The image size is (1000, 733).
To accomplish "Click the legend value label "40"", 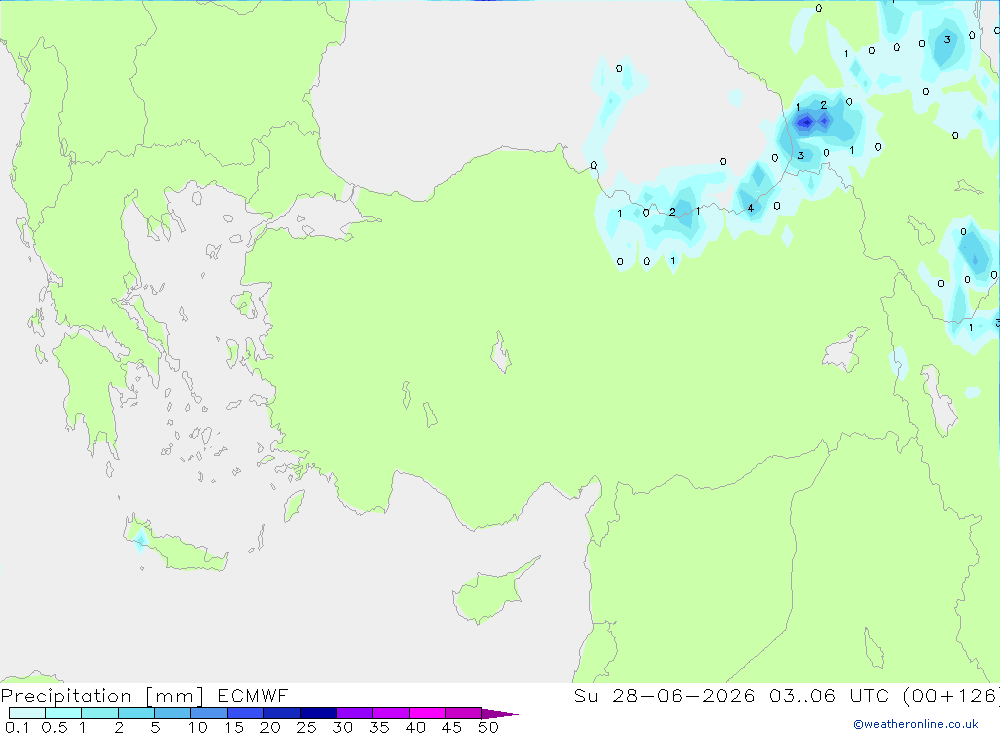I will tap(415, 727).
